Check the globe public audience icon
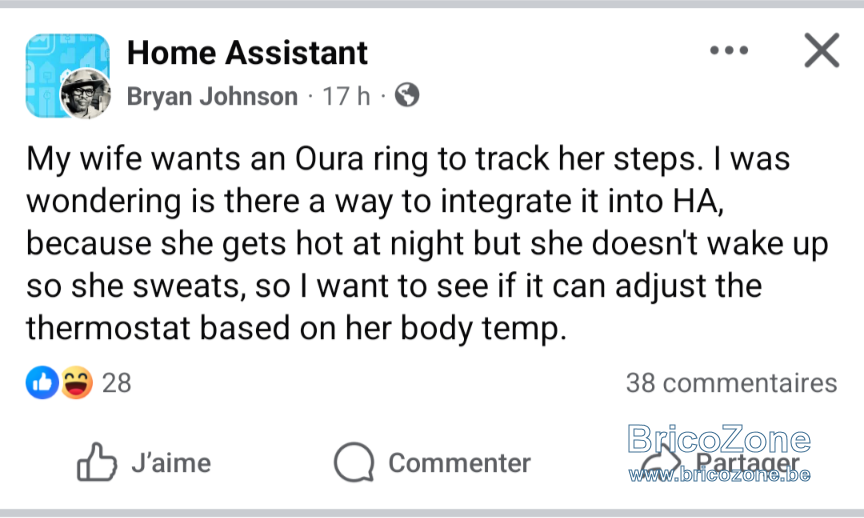 click(x=407, y=95)
